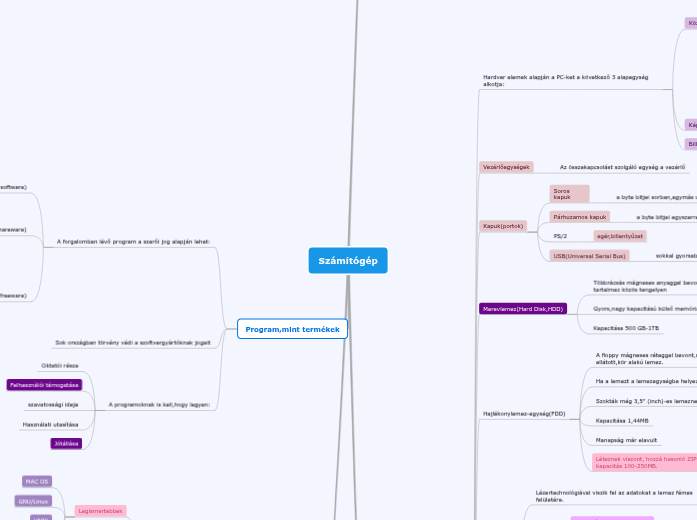Select the Hajlékonylemez-egység(FDD) node
The height and width of the screenshot is (520, 697).
pyautogui.click(x=524, y=412)
